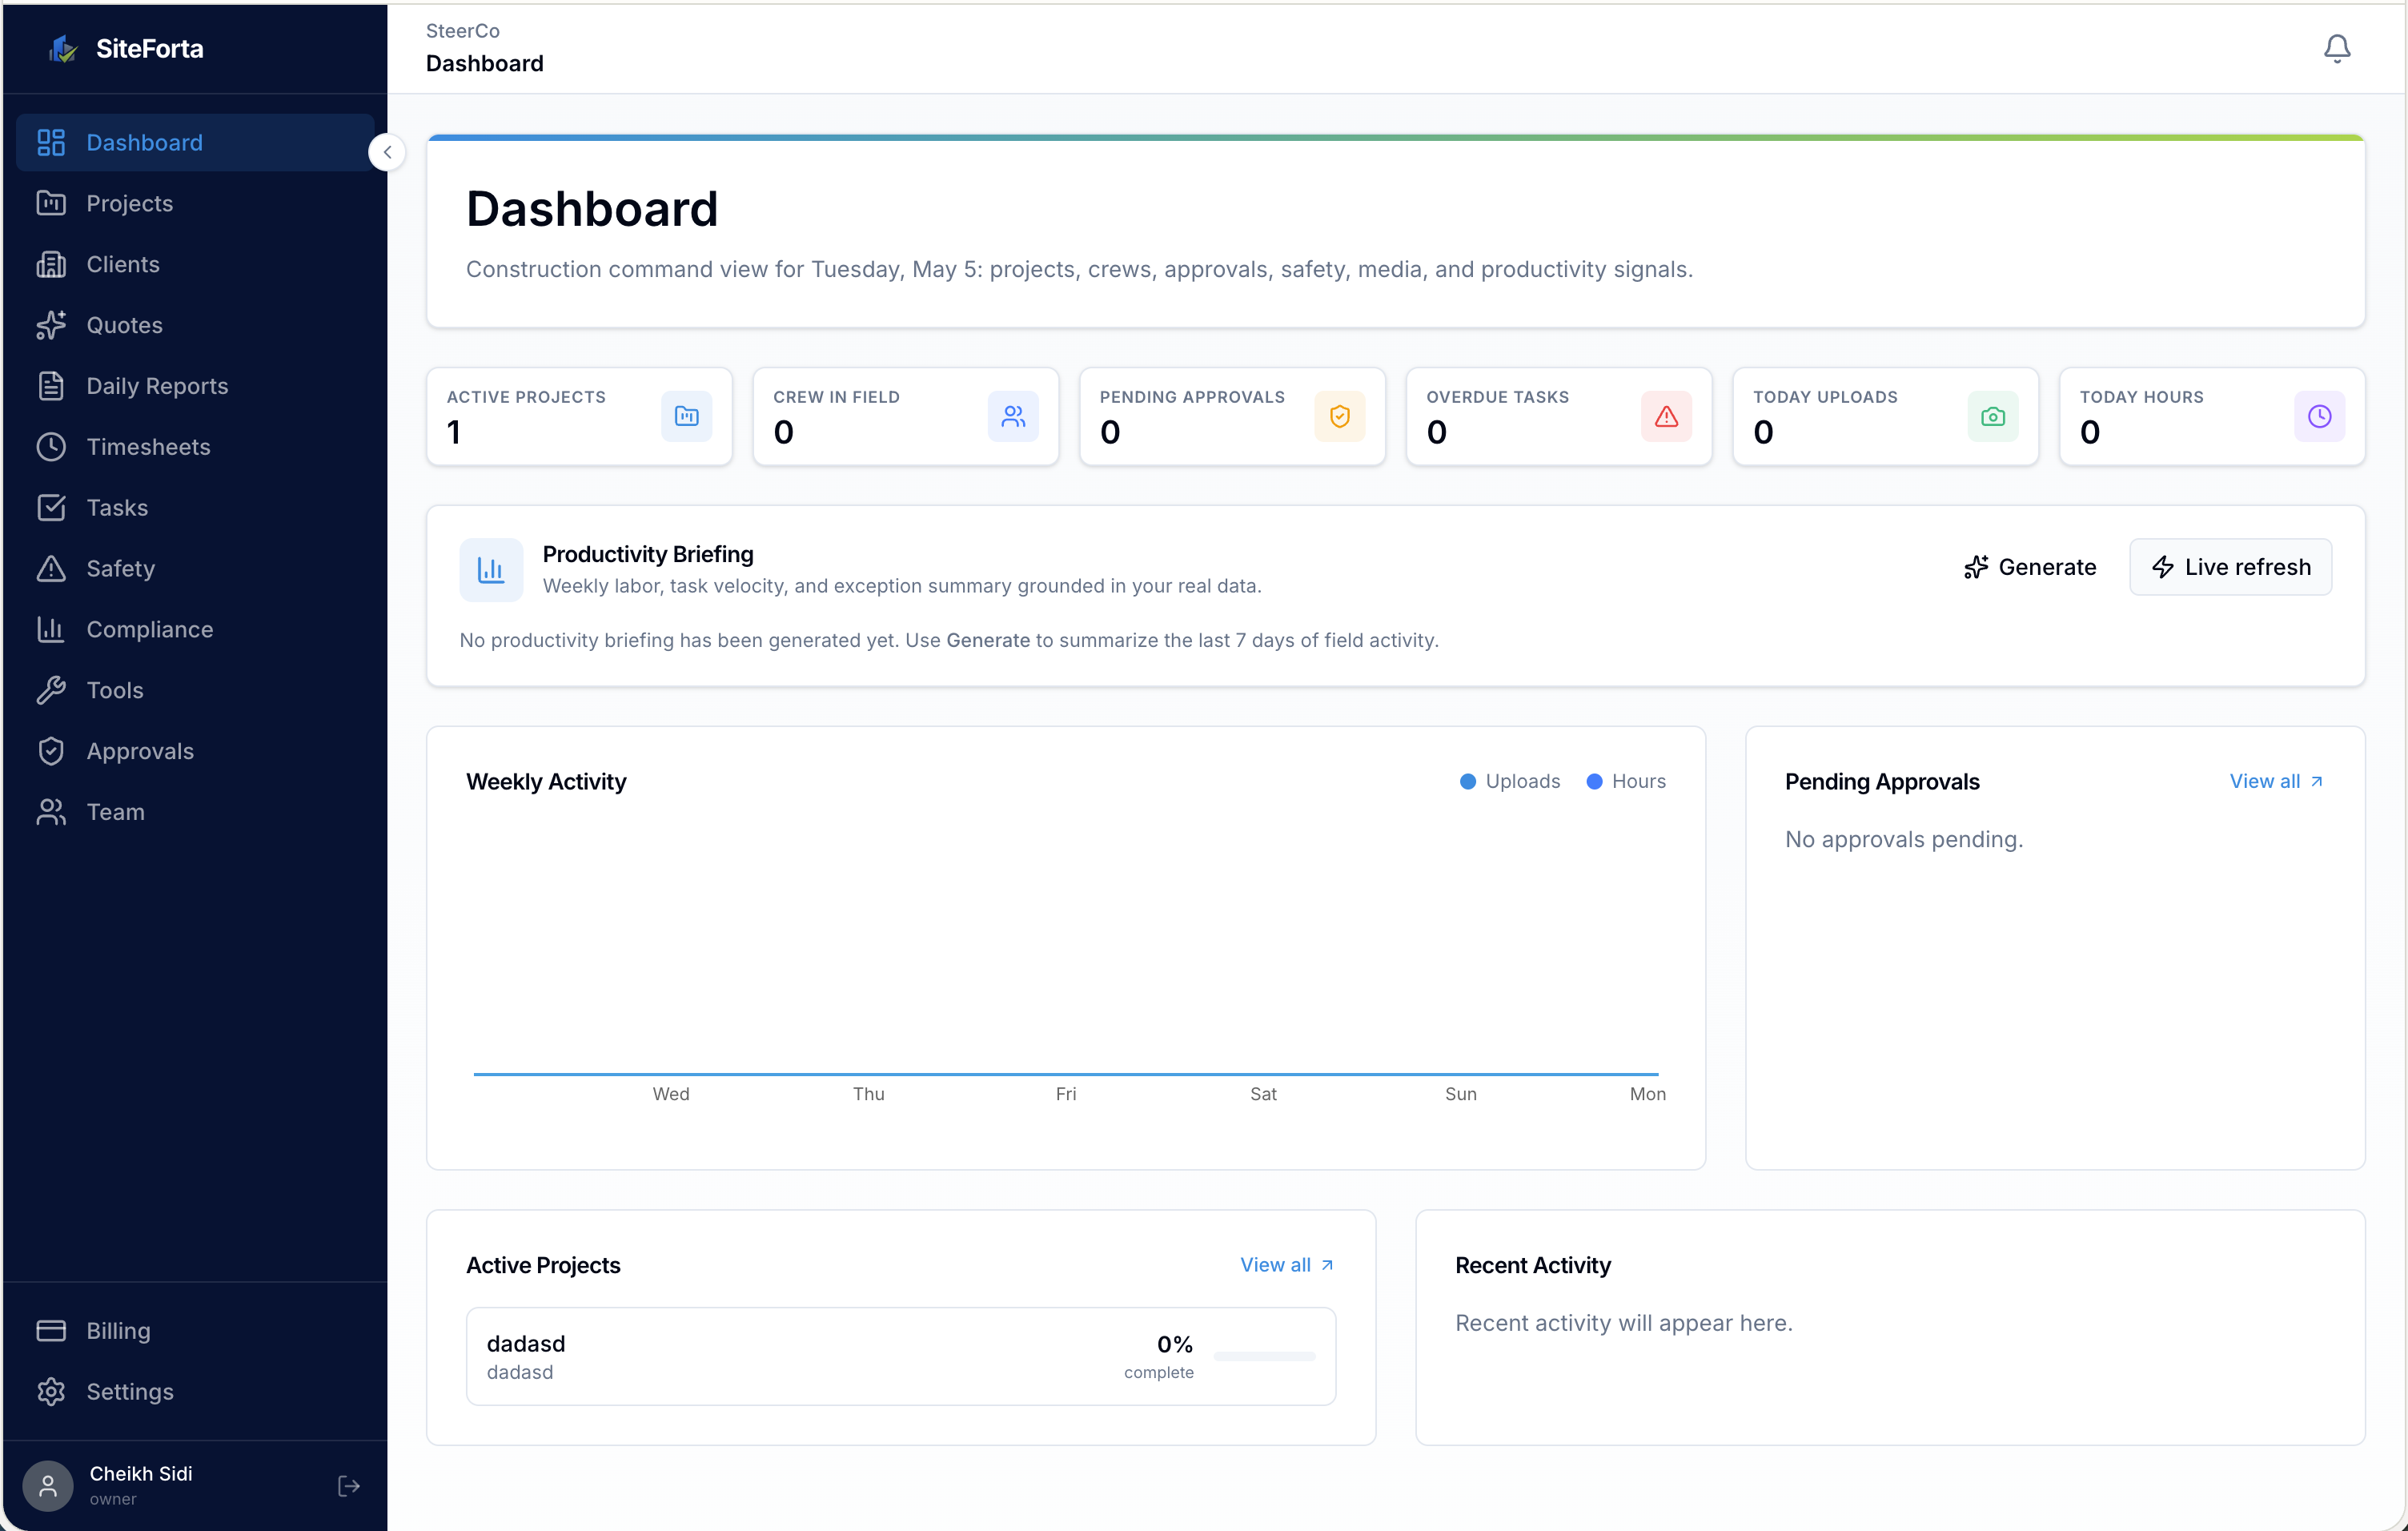Click the Weekly Activity heading
This screenshot has width=2408, height=1531.
[x=546, y=781]
